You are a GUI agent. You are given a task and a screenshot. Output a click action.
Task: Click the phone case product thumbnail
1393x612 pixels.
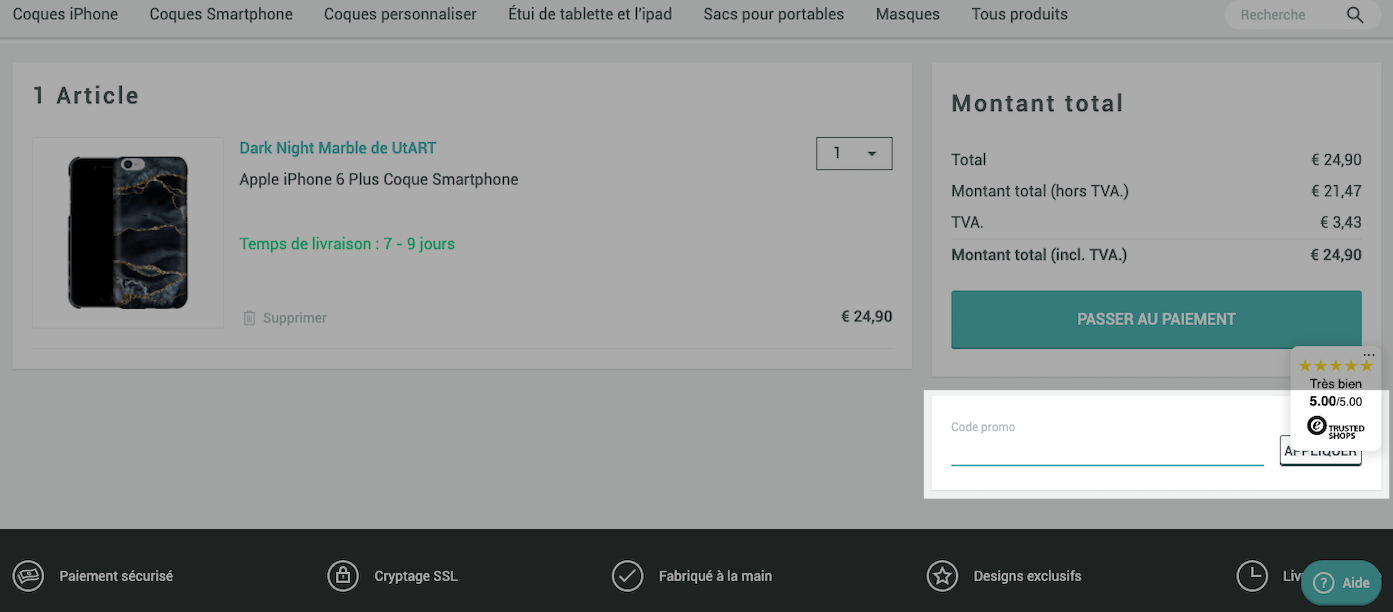(128, 232)
